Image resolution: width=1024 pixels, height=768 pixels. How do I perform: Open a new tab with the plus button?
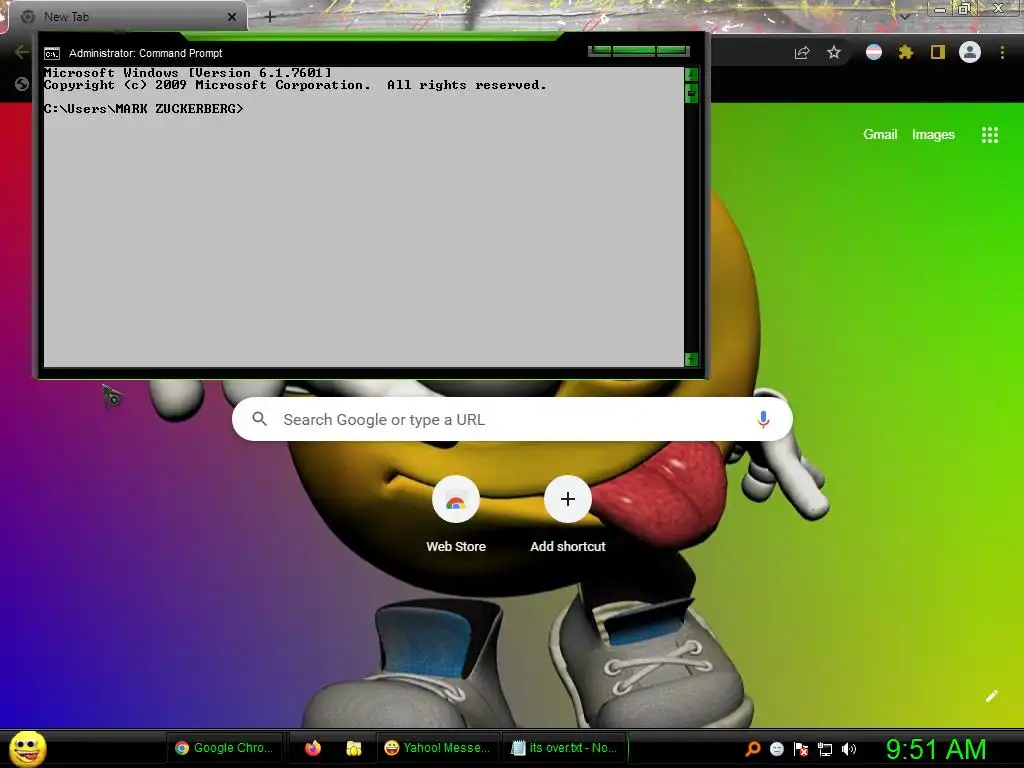270,17
